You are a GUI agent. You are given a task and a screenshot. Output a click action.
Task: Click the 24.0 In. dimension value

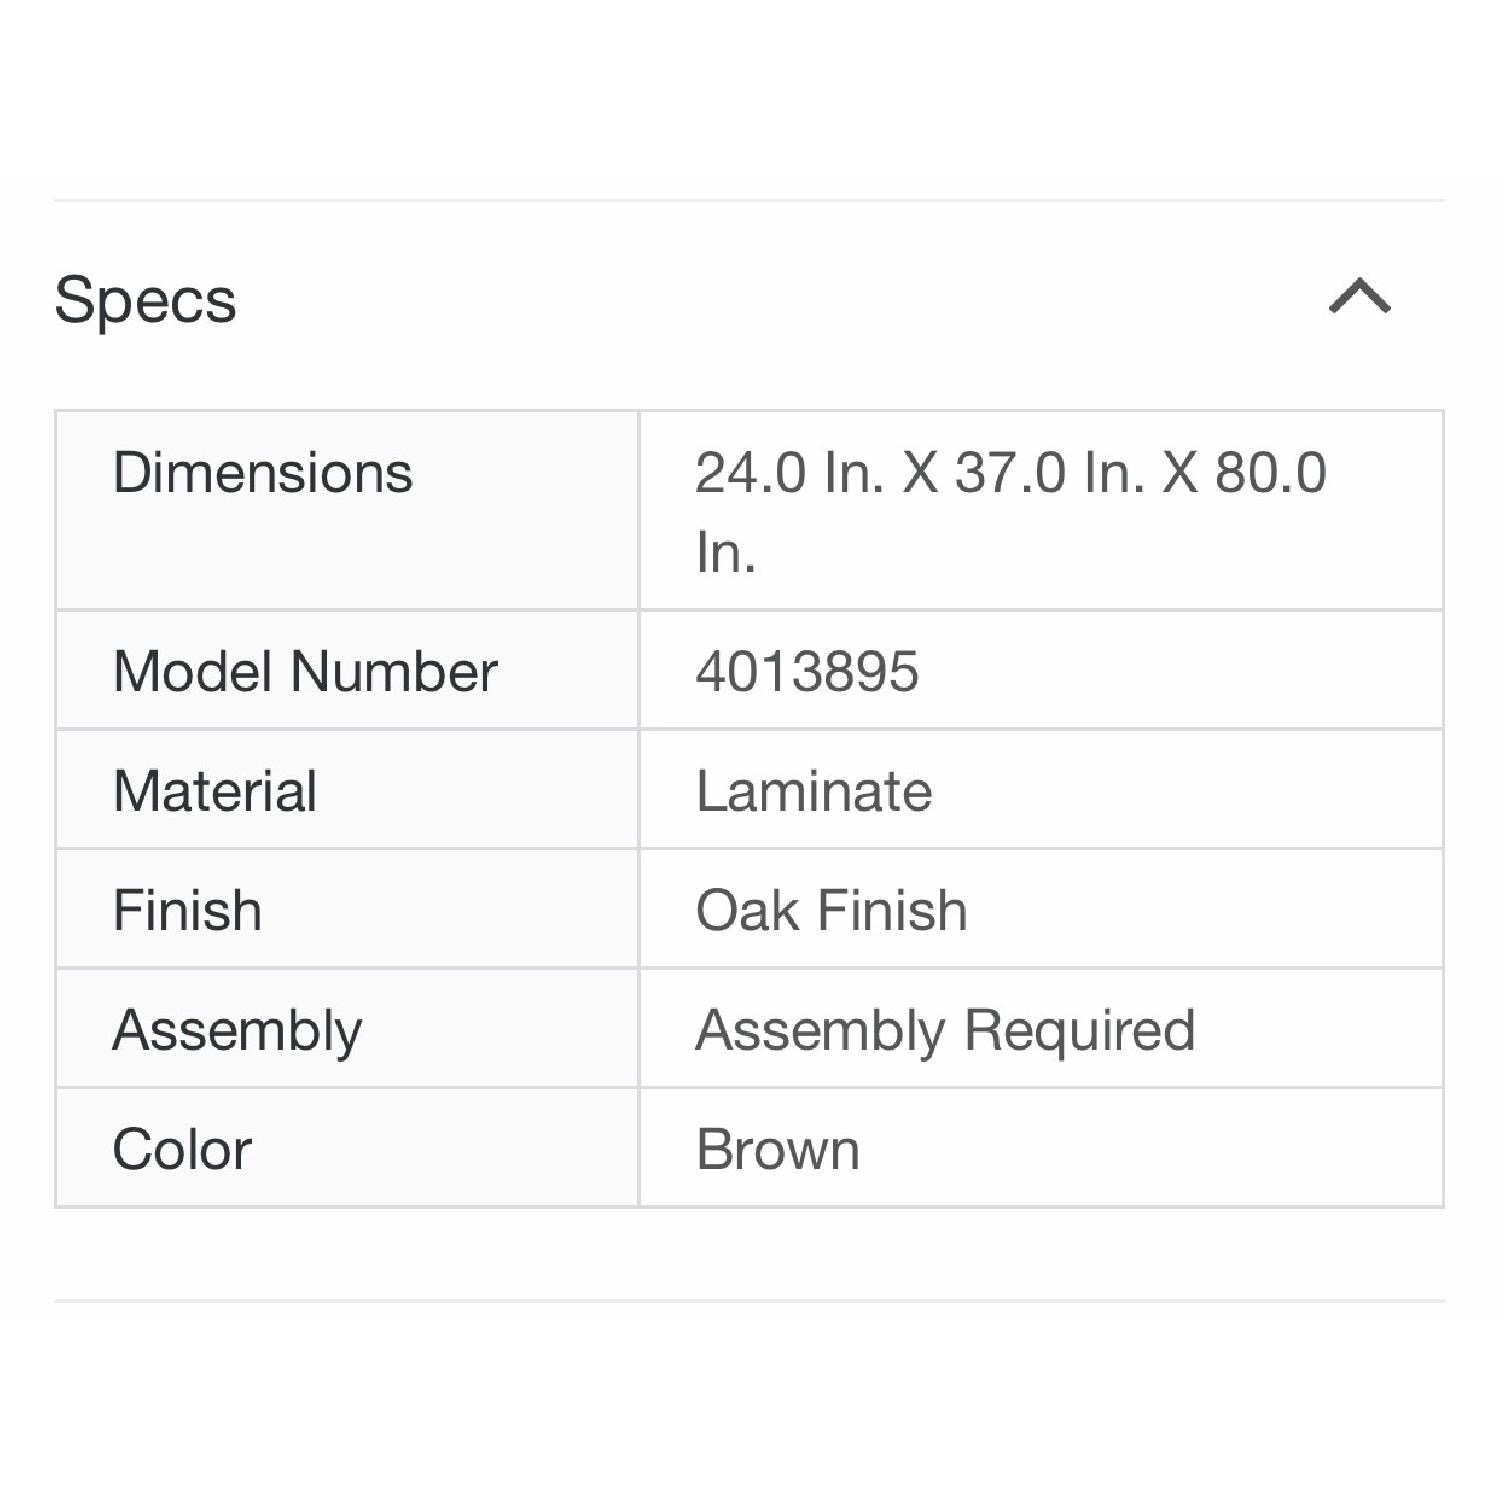click(x=790, y=472)
